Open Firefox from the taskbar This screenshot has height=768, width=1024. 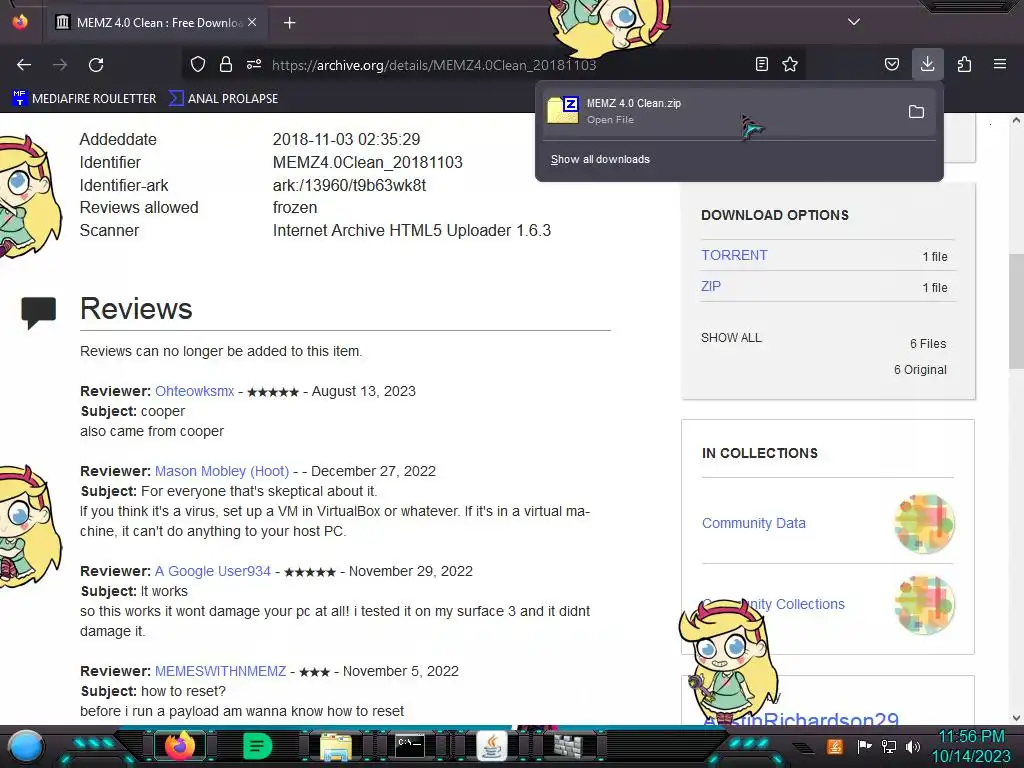coord(180,746)
